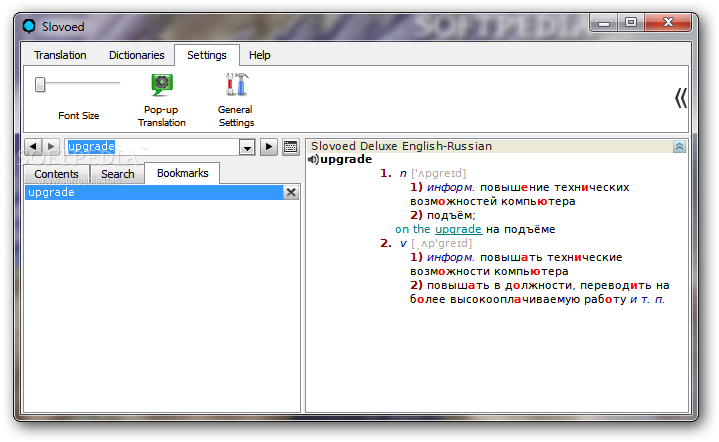Go forward to next word
Image resolution: width=719 pixels, height=442 pixels.
[x=51, y=147]
